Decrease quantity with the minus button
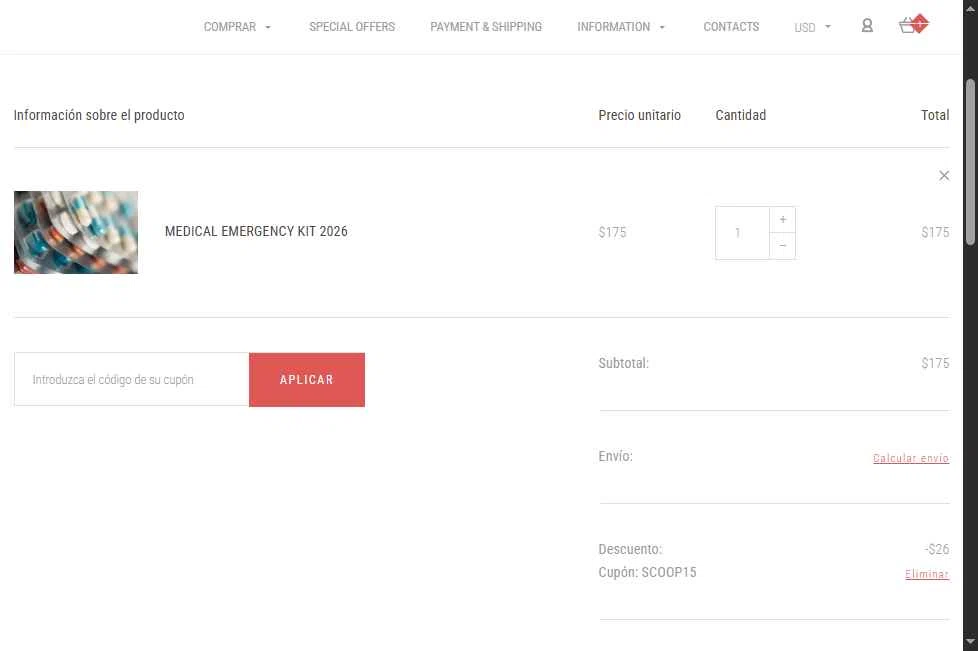 [x=783, y=246]
